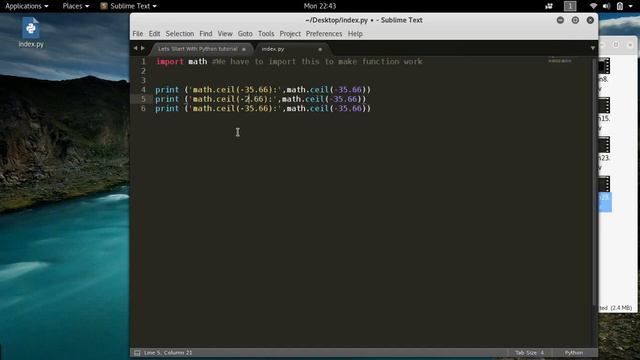Screen dimensions: 640x360
Task: Close the Sublime Text window
Action: point(590,20)
